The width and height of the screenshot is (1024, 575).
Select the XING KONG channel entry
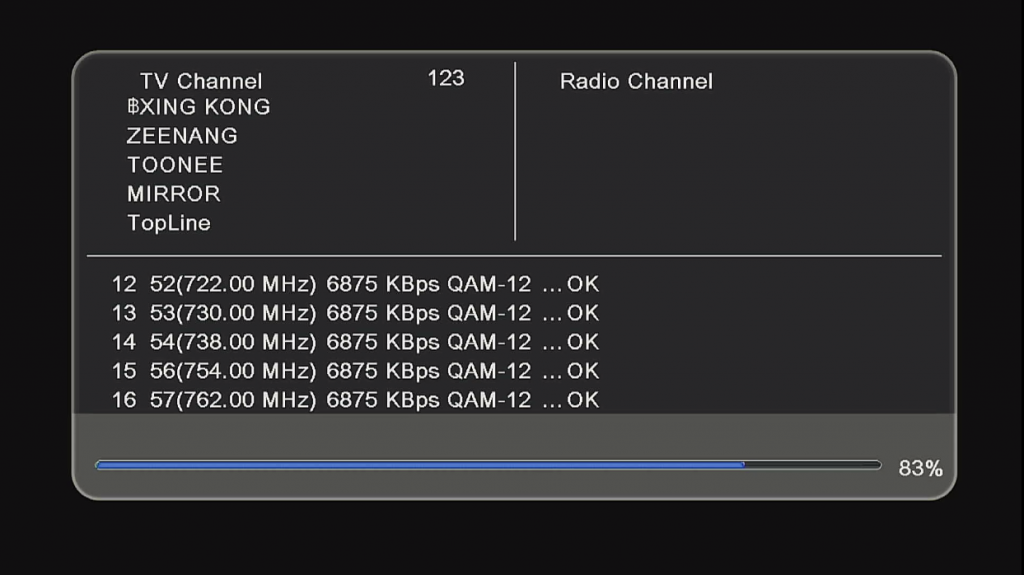199,107
